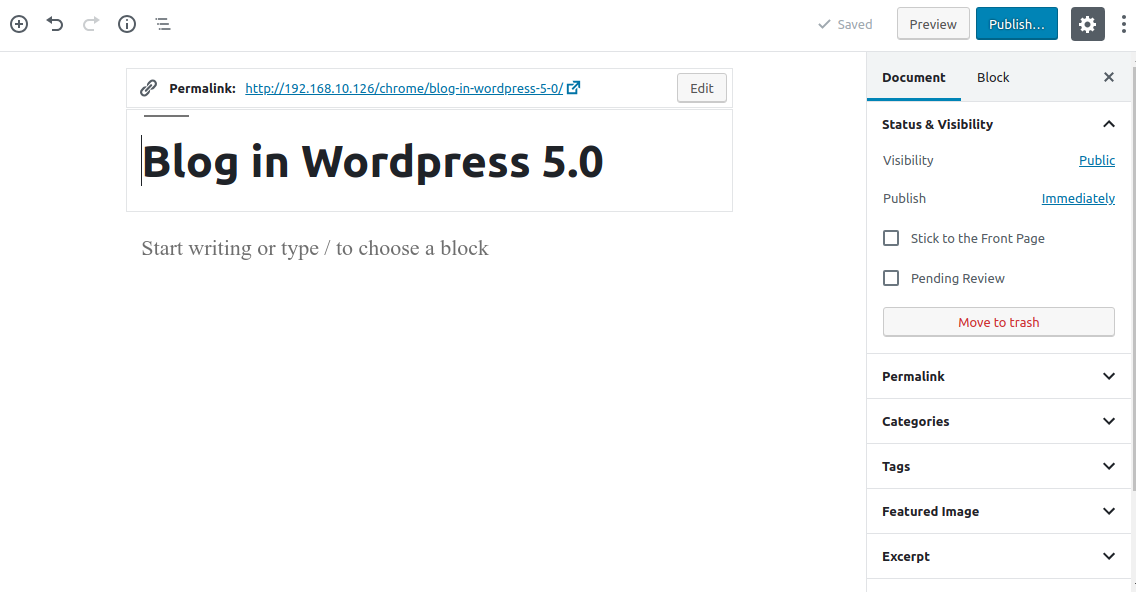1136x592 pixels.
Task: Toggle the settings gear icon
Action: click(1087, 24)
